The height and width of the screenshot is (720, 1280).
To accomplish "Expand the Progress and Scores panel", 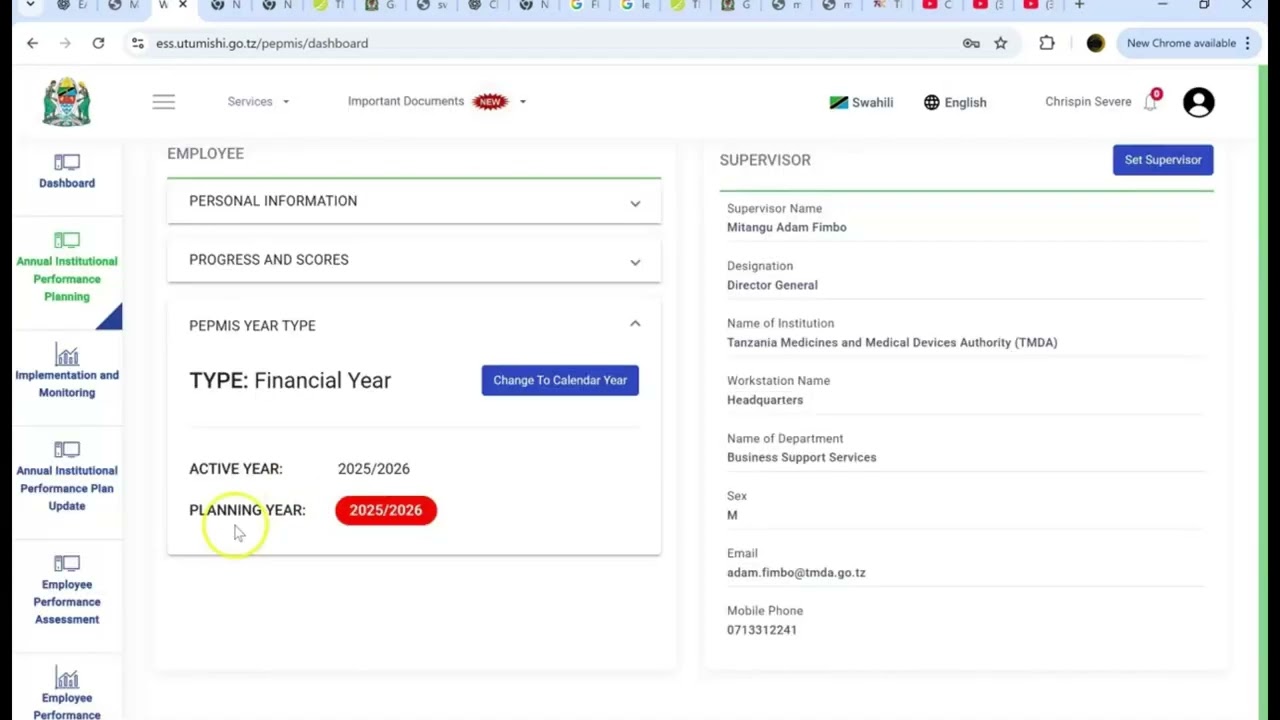I will tap(414, 260).
